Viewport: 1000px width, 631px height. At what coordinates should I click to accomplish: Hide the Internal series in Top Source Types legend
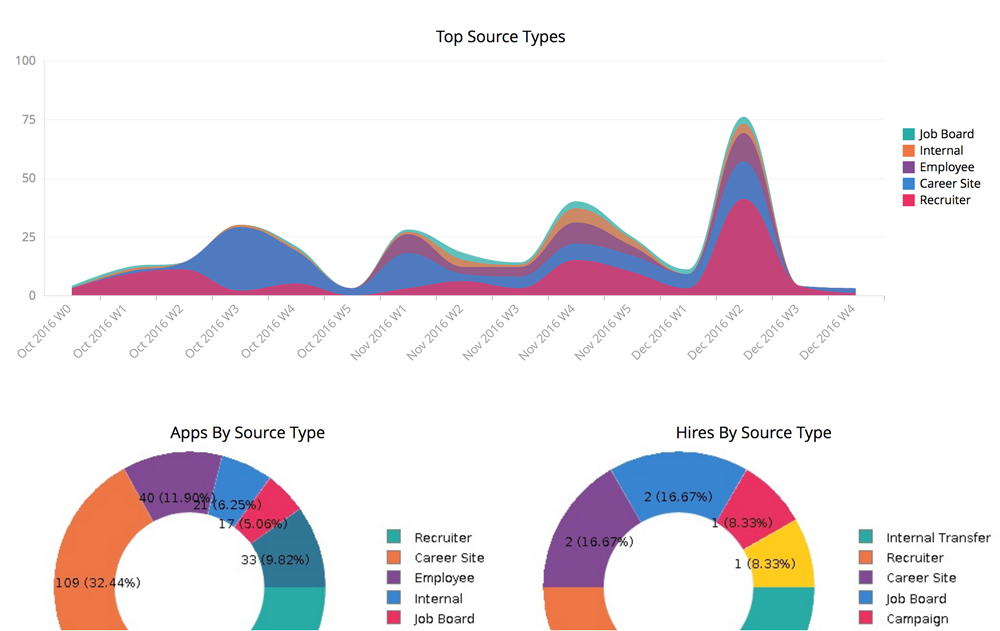[x=941, y=151]
